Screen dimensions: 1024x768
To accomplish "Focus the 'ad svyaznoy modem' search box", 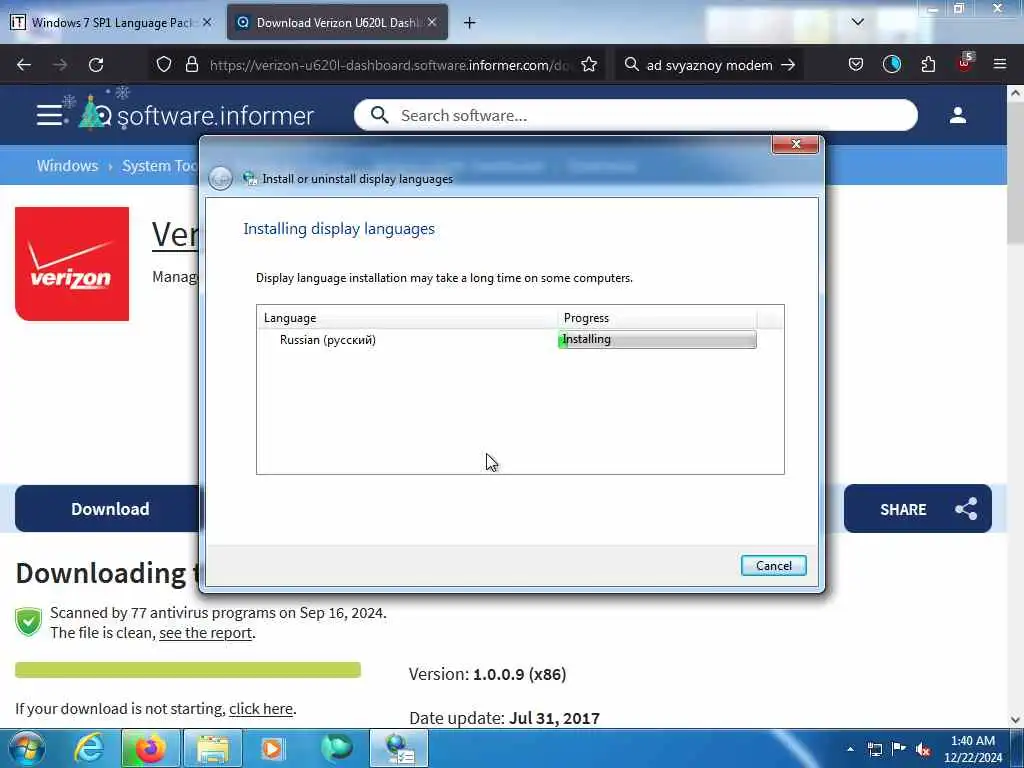I will 709,65.
